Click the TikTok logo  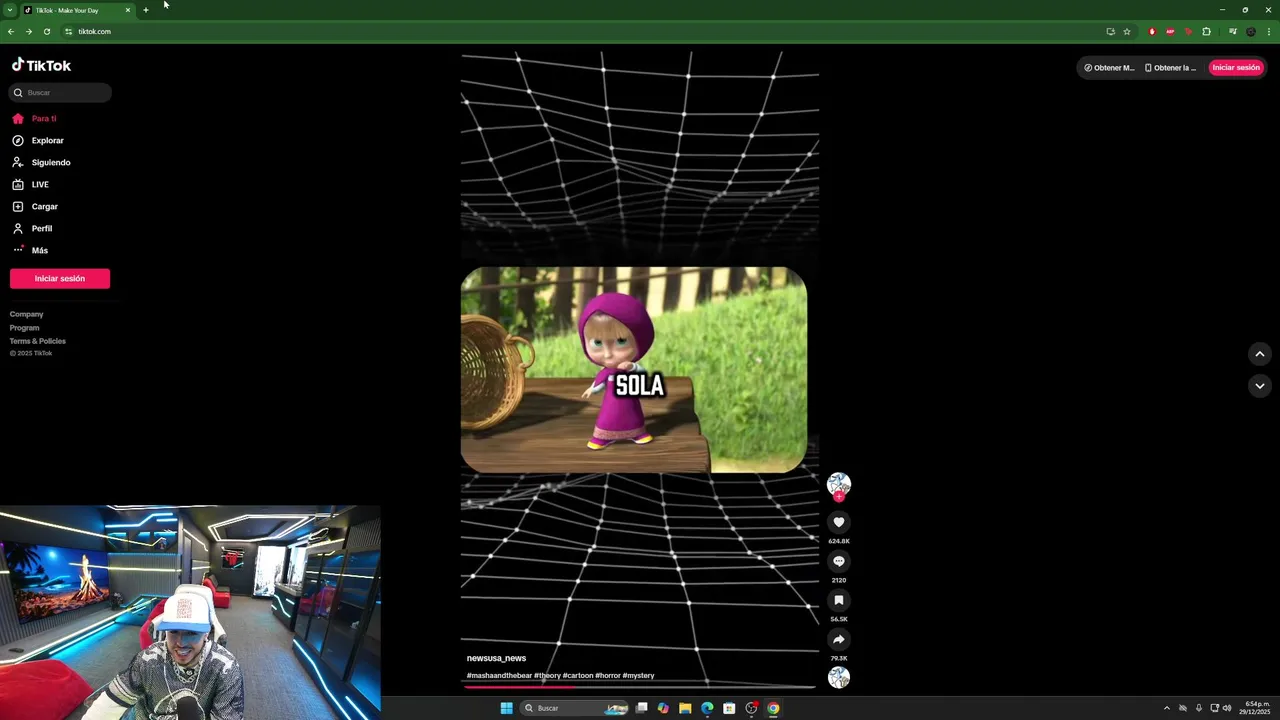point(41,65)
